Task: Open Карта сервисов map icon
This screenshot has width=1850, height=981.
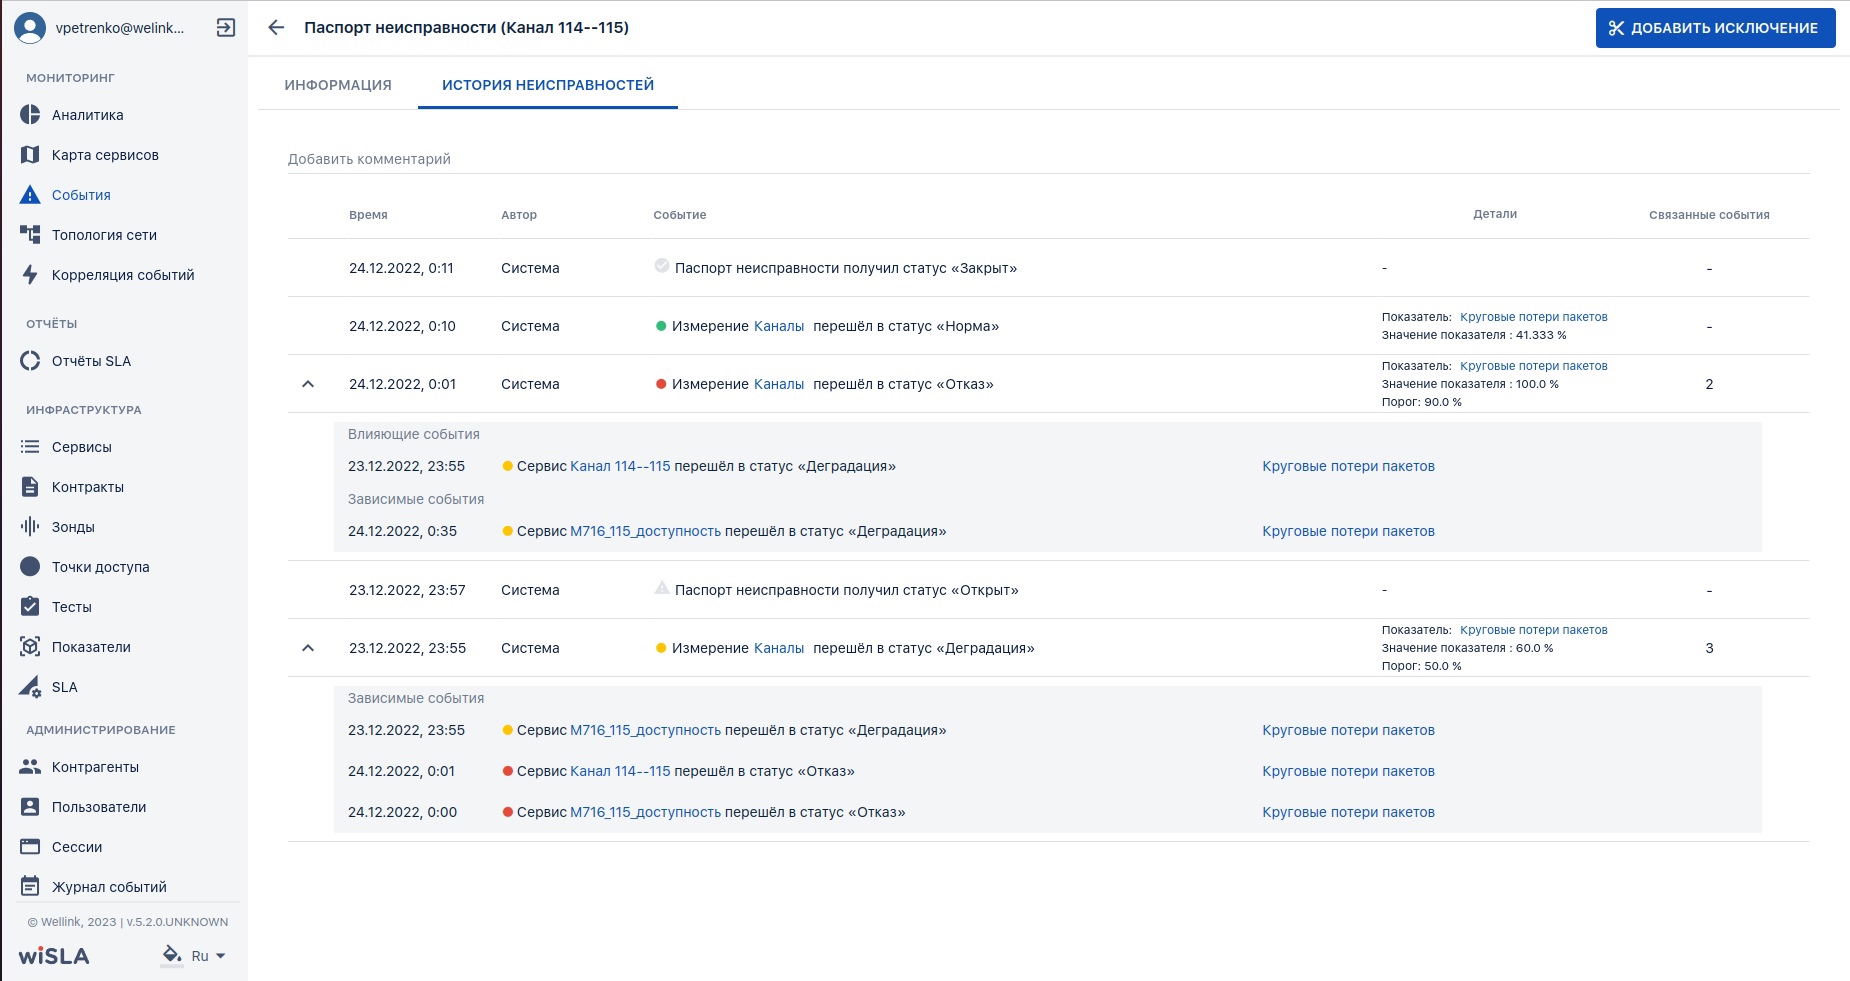Action: coord(30,155)
